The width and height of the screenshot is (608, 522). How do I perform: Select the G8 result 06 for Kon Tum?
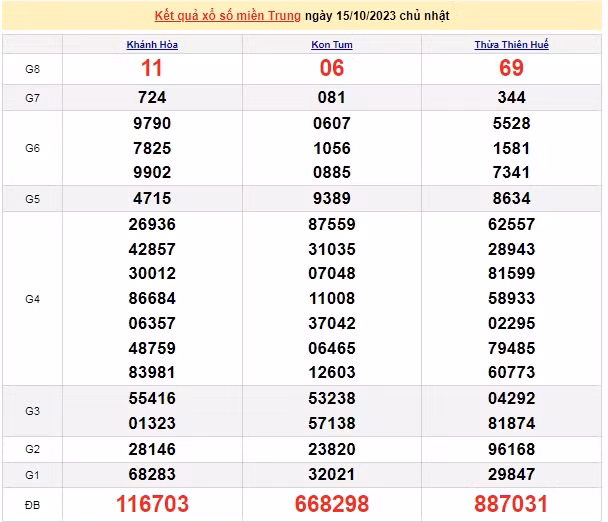click(x=331, y=68)
